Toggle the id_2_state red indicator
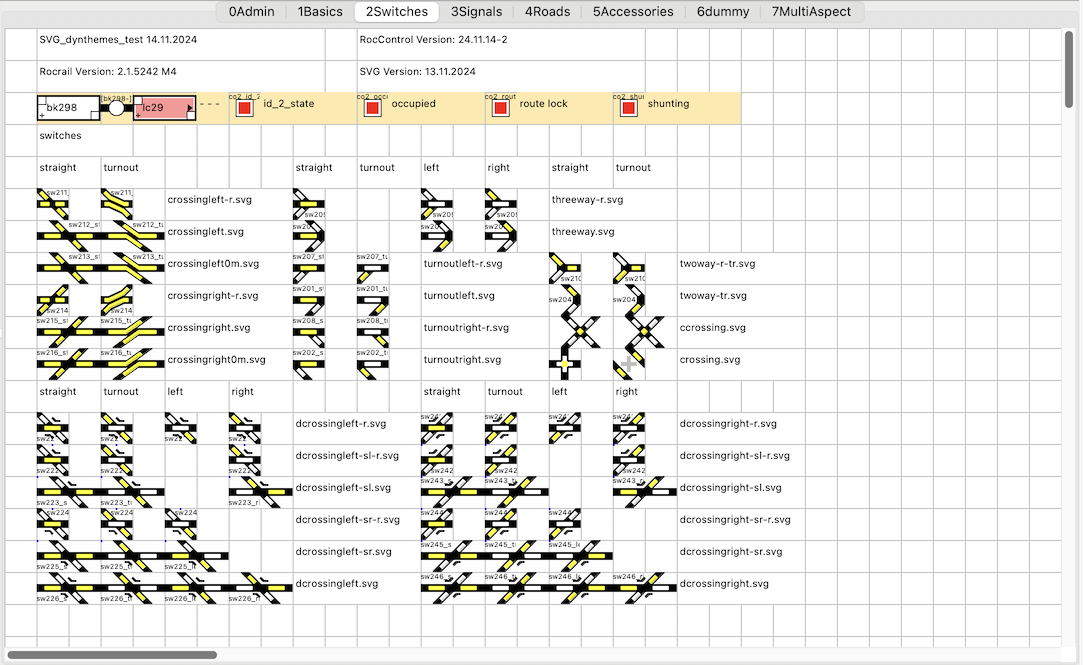The image size is (1083, 665). pyautogui.click(x=244, y=108)
